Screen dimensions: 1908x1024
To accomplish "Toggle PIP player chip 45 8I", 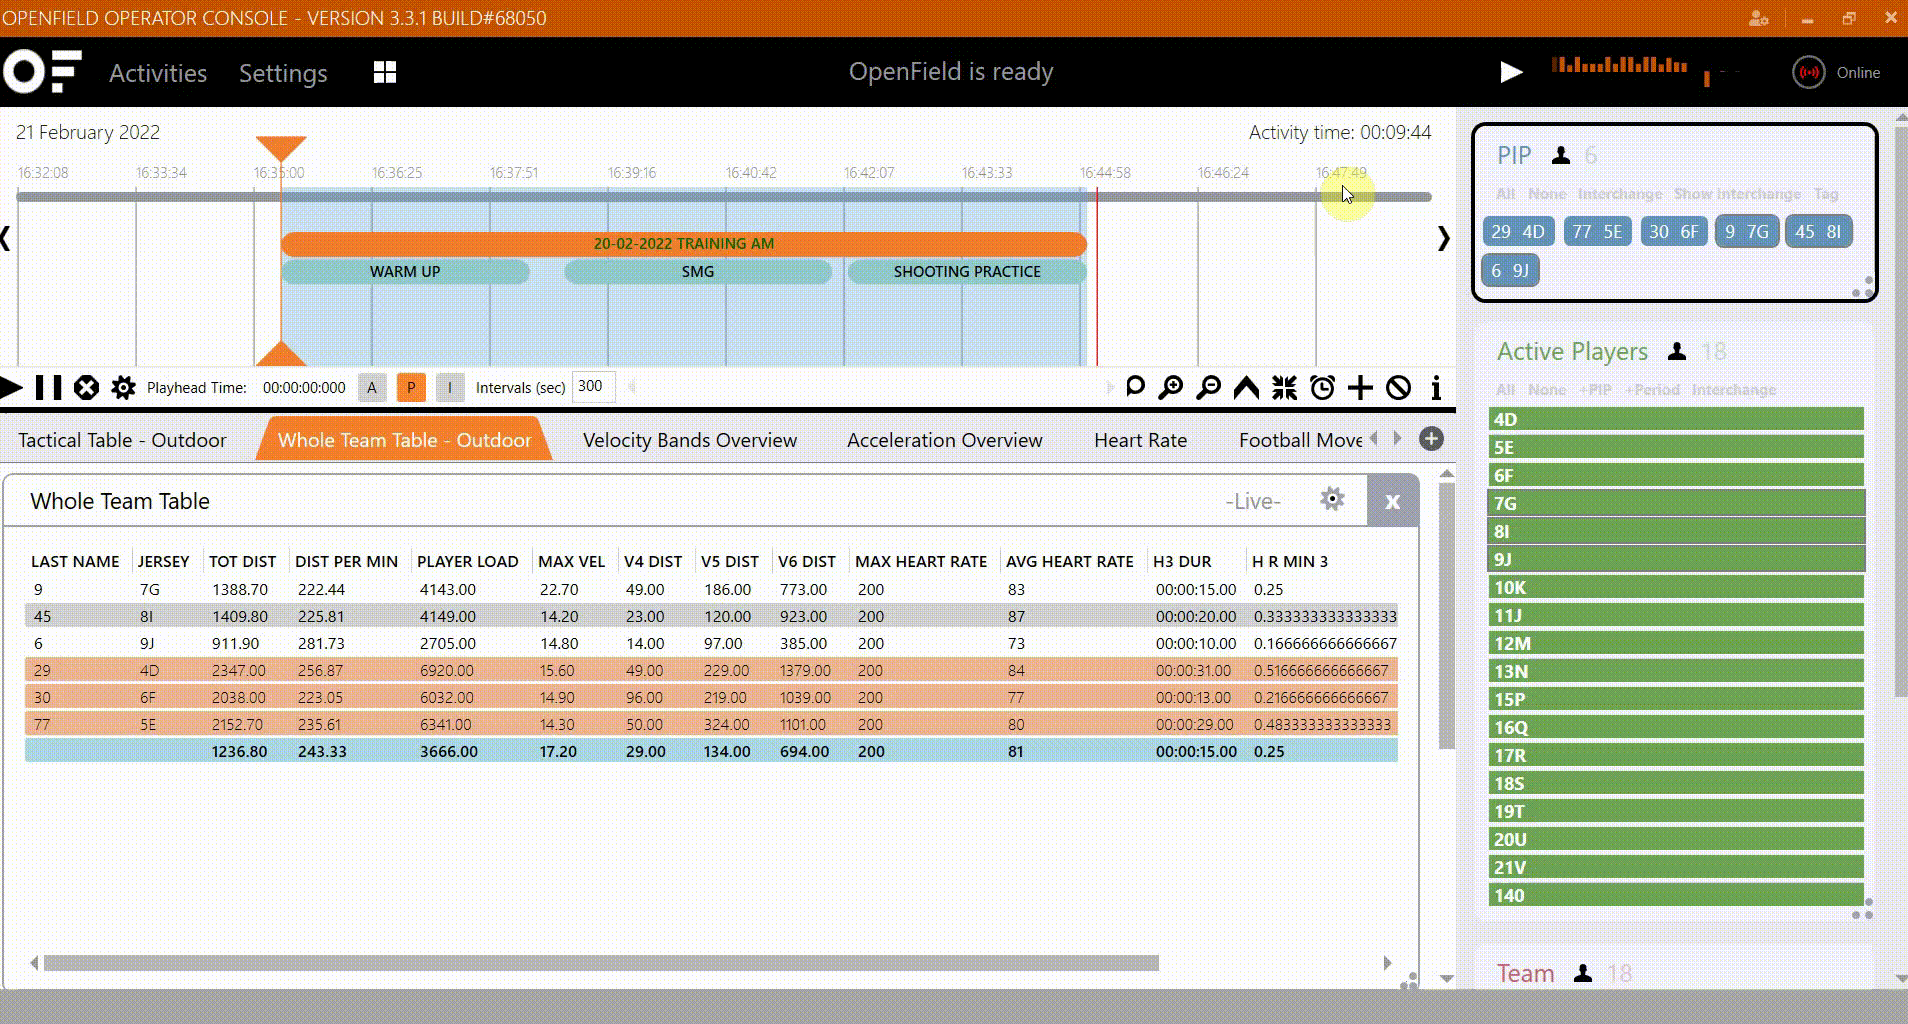I will 1819,232.
